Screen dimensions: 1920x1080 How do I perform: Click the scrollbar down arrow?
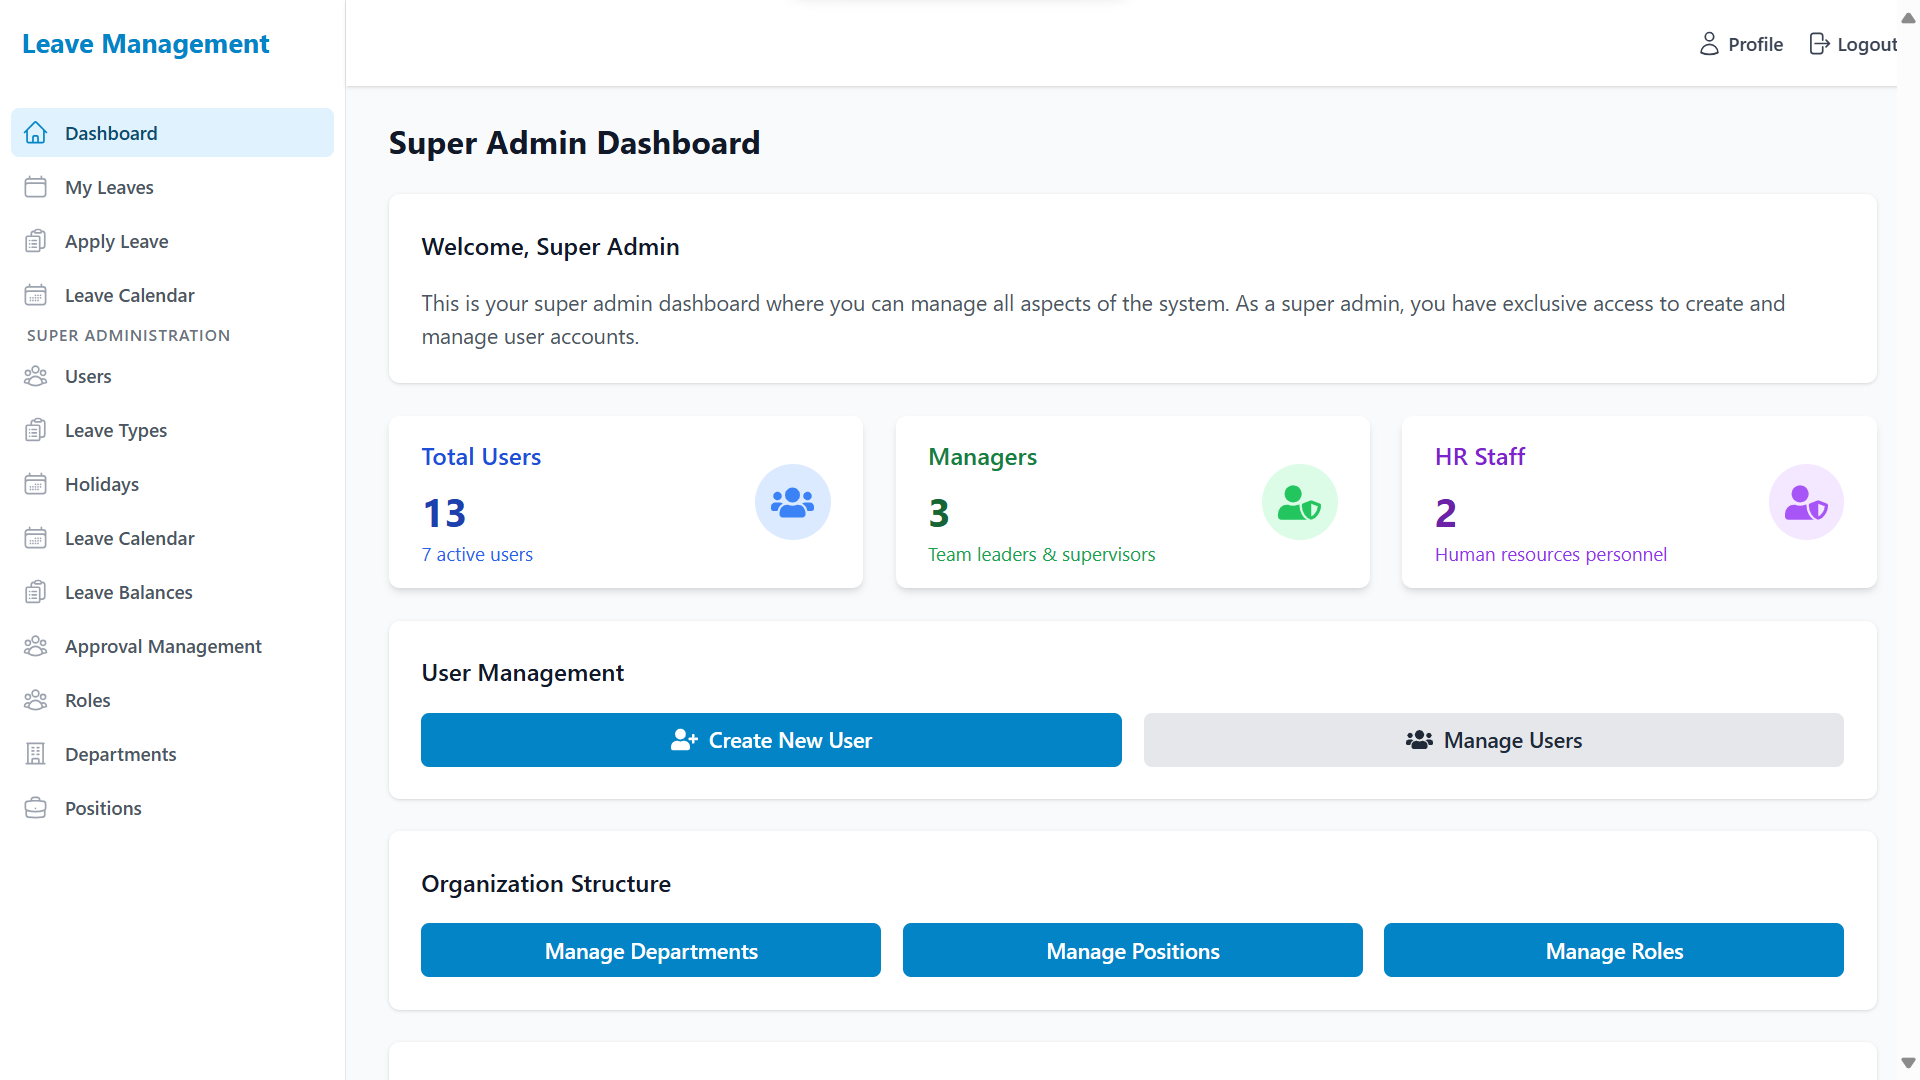tap(1907, 1063)
